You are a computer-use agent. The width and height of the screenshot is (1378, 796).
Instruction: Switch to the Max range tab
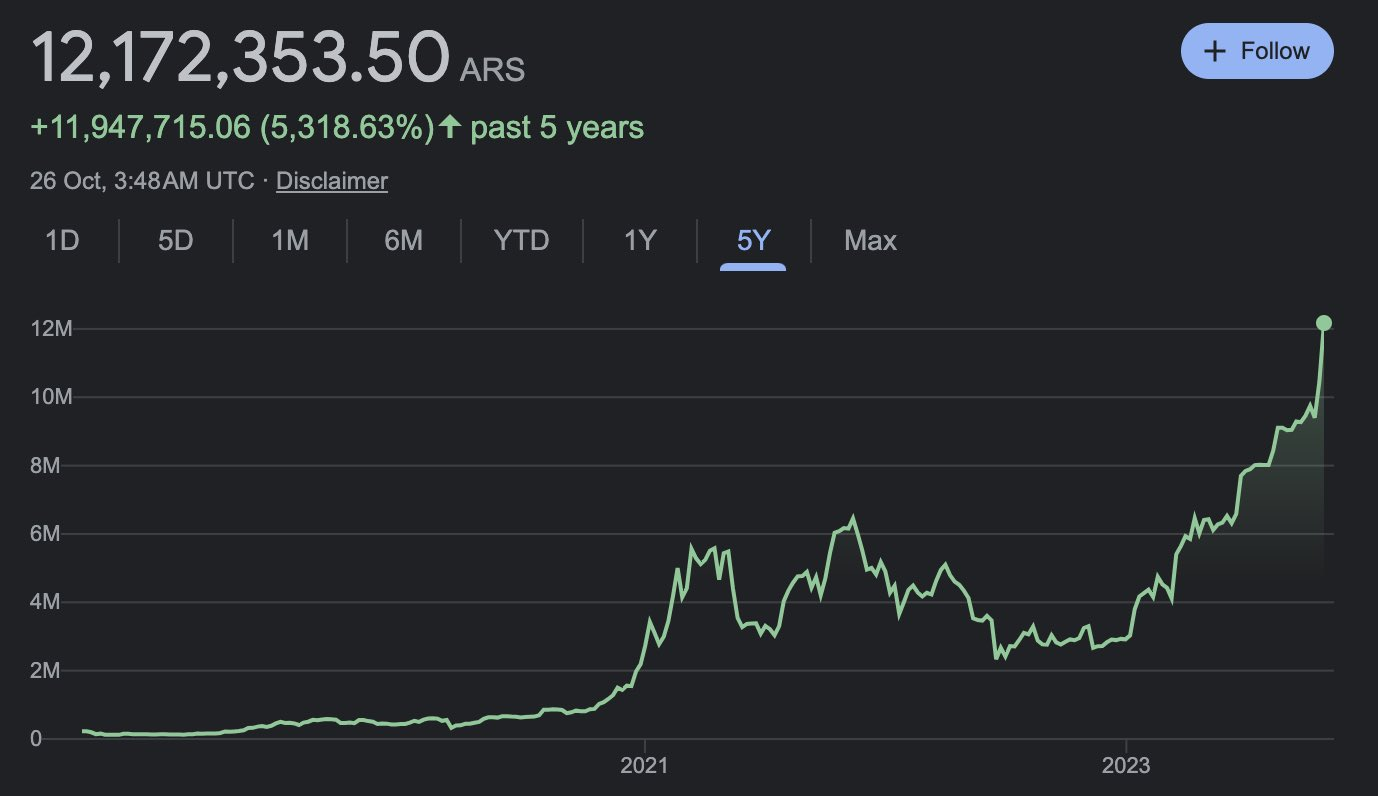pyautogui.click(x=870, y=241)
